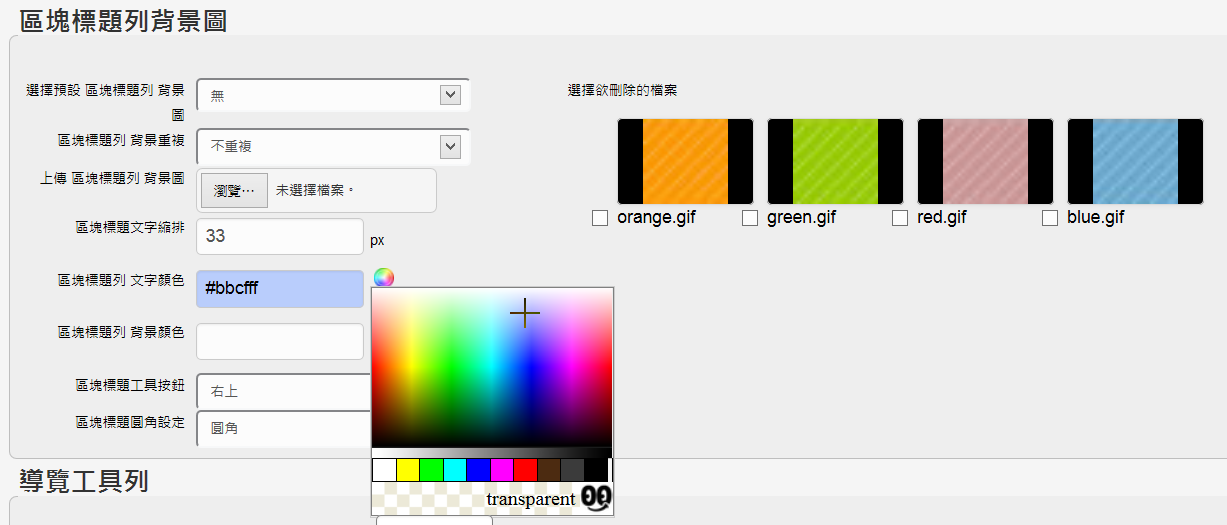The image size is (1227, 525).
Task: Mark the blue.gif checkbox for deletion
Action: (x=1050, y=218)
